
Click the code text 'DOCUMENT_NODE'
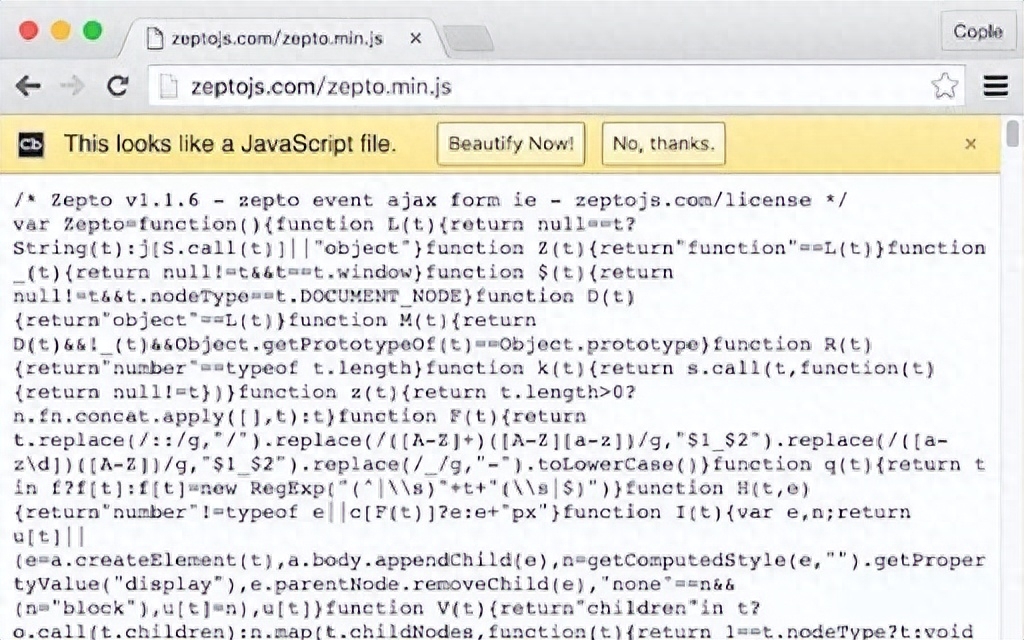(381, 296)
